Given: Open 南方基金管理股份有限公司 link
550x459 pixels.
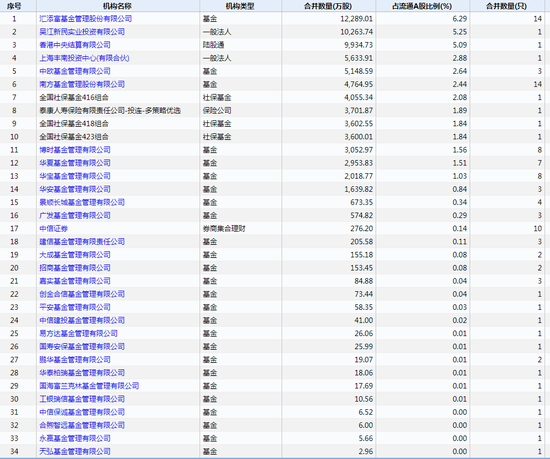Looking at the screenshot, I should [x=82, y=84].
